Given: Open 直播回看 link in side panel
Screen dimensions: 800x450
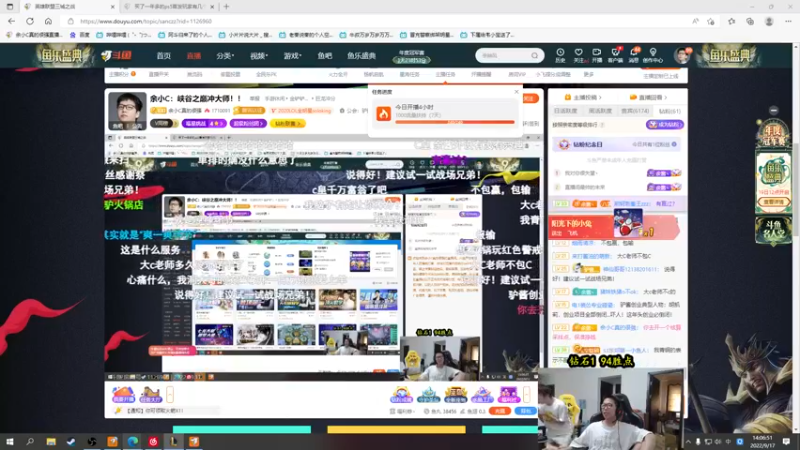Looking at the screenshot, I should click(x=649, y=97).
